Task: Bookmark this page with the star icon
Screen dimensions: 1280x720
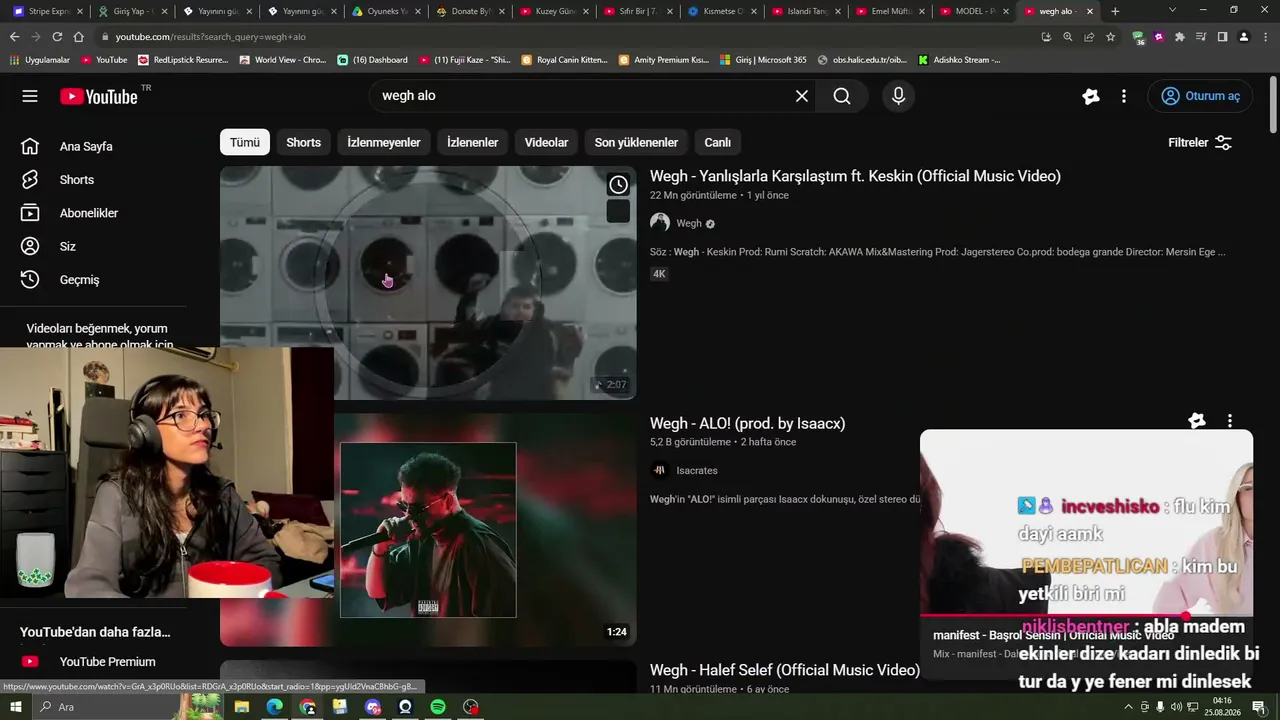Action: (1110, 37)
